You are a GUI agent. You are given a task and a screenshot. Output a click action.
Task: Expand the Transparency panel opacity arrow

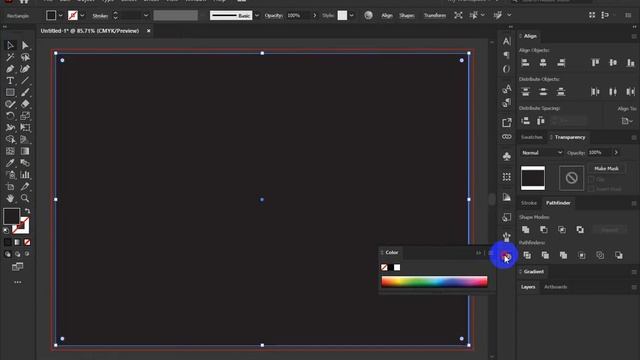click(x=616, y=153)
